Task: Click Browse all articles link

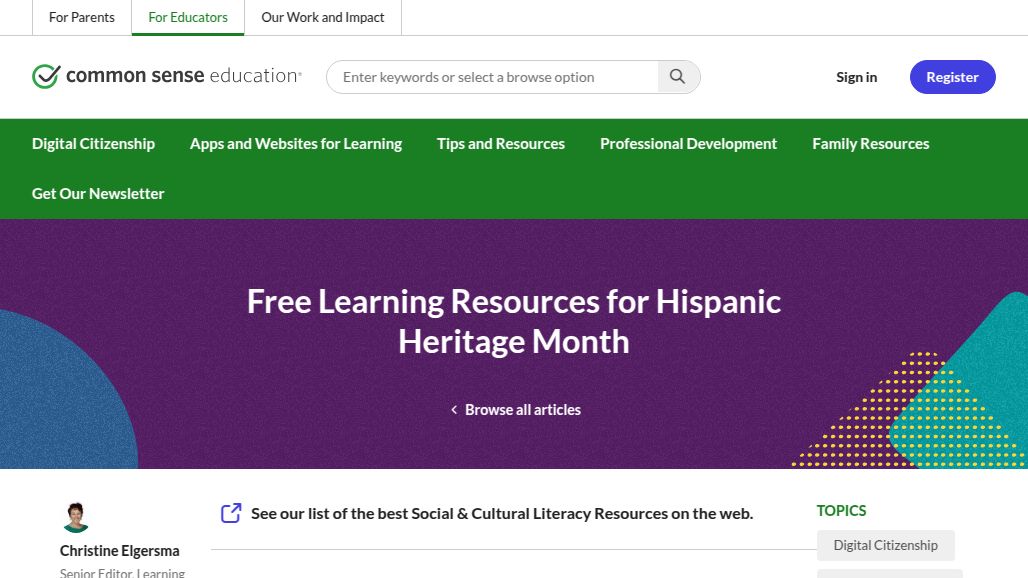Action: (x=523, y=410)
